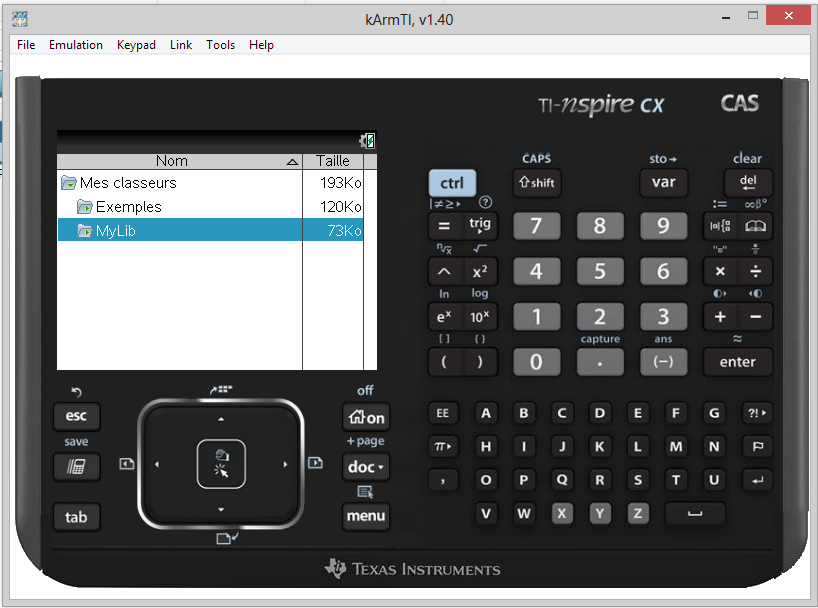Click the touchpad down arrow
This screenshot has width=818, height=608.
(221, 509)
